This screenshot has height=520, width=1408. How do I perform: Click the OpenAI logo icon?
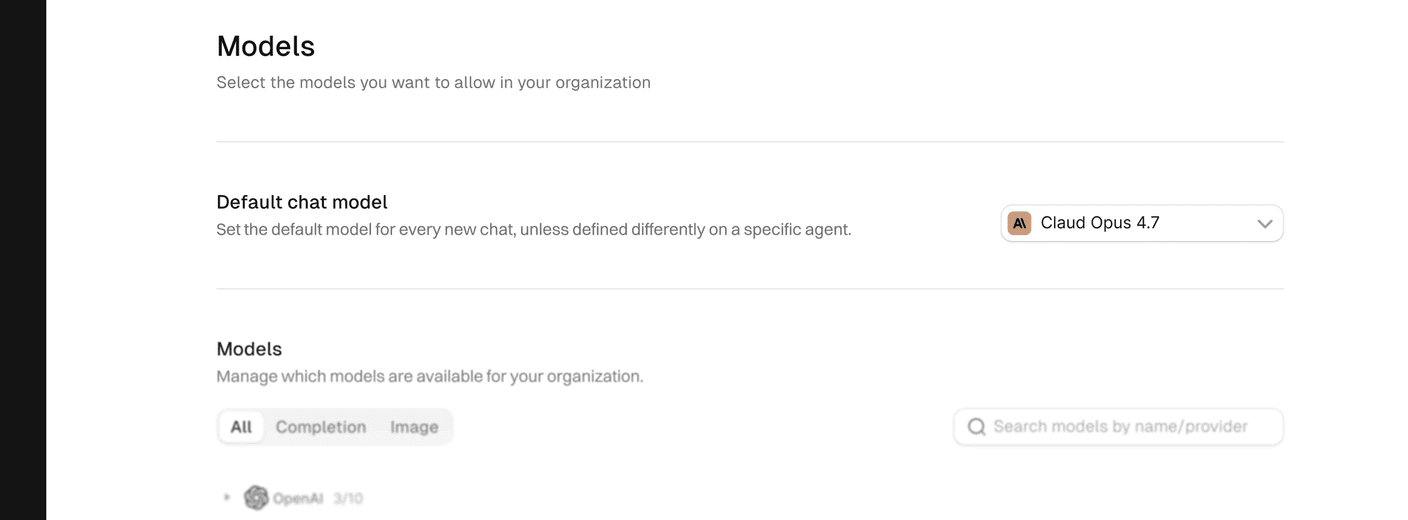pyautogui.click(x=256, y=497)
